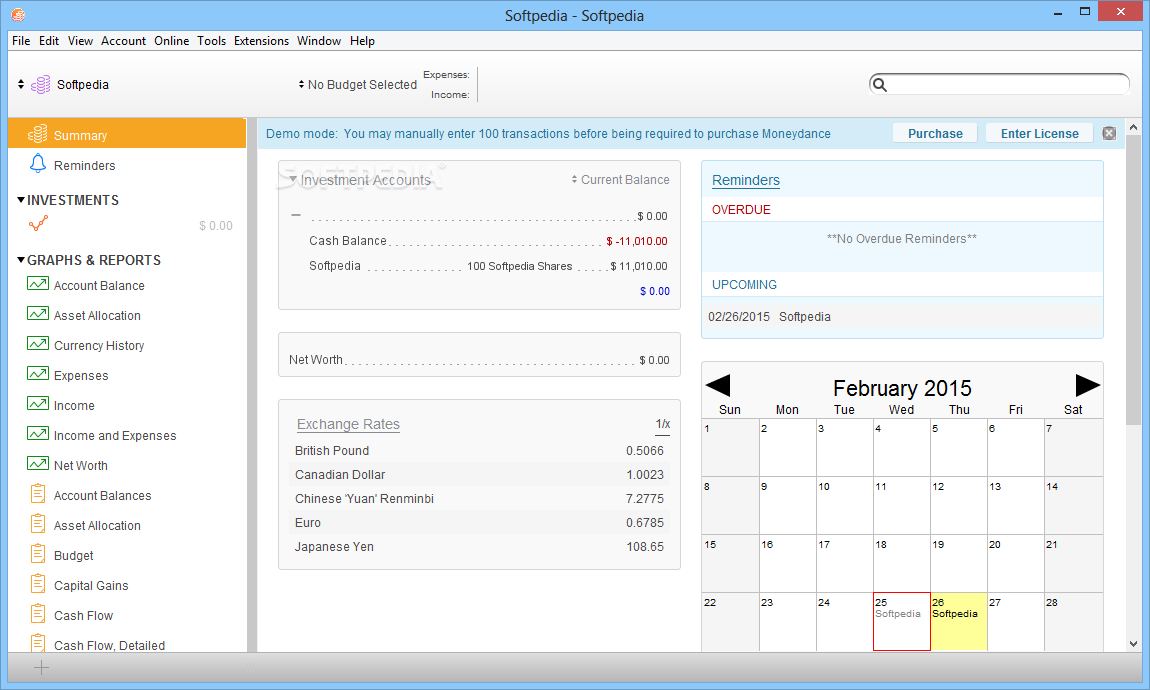
Task: Click the Expenses graph icon
Action: [37, 374]
